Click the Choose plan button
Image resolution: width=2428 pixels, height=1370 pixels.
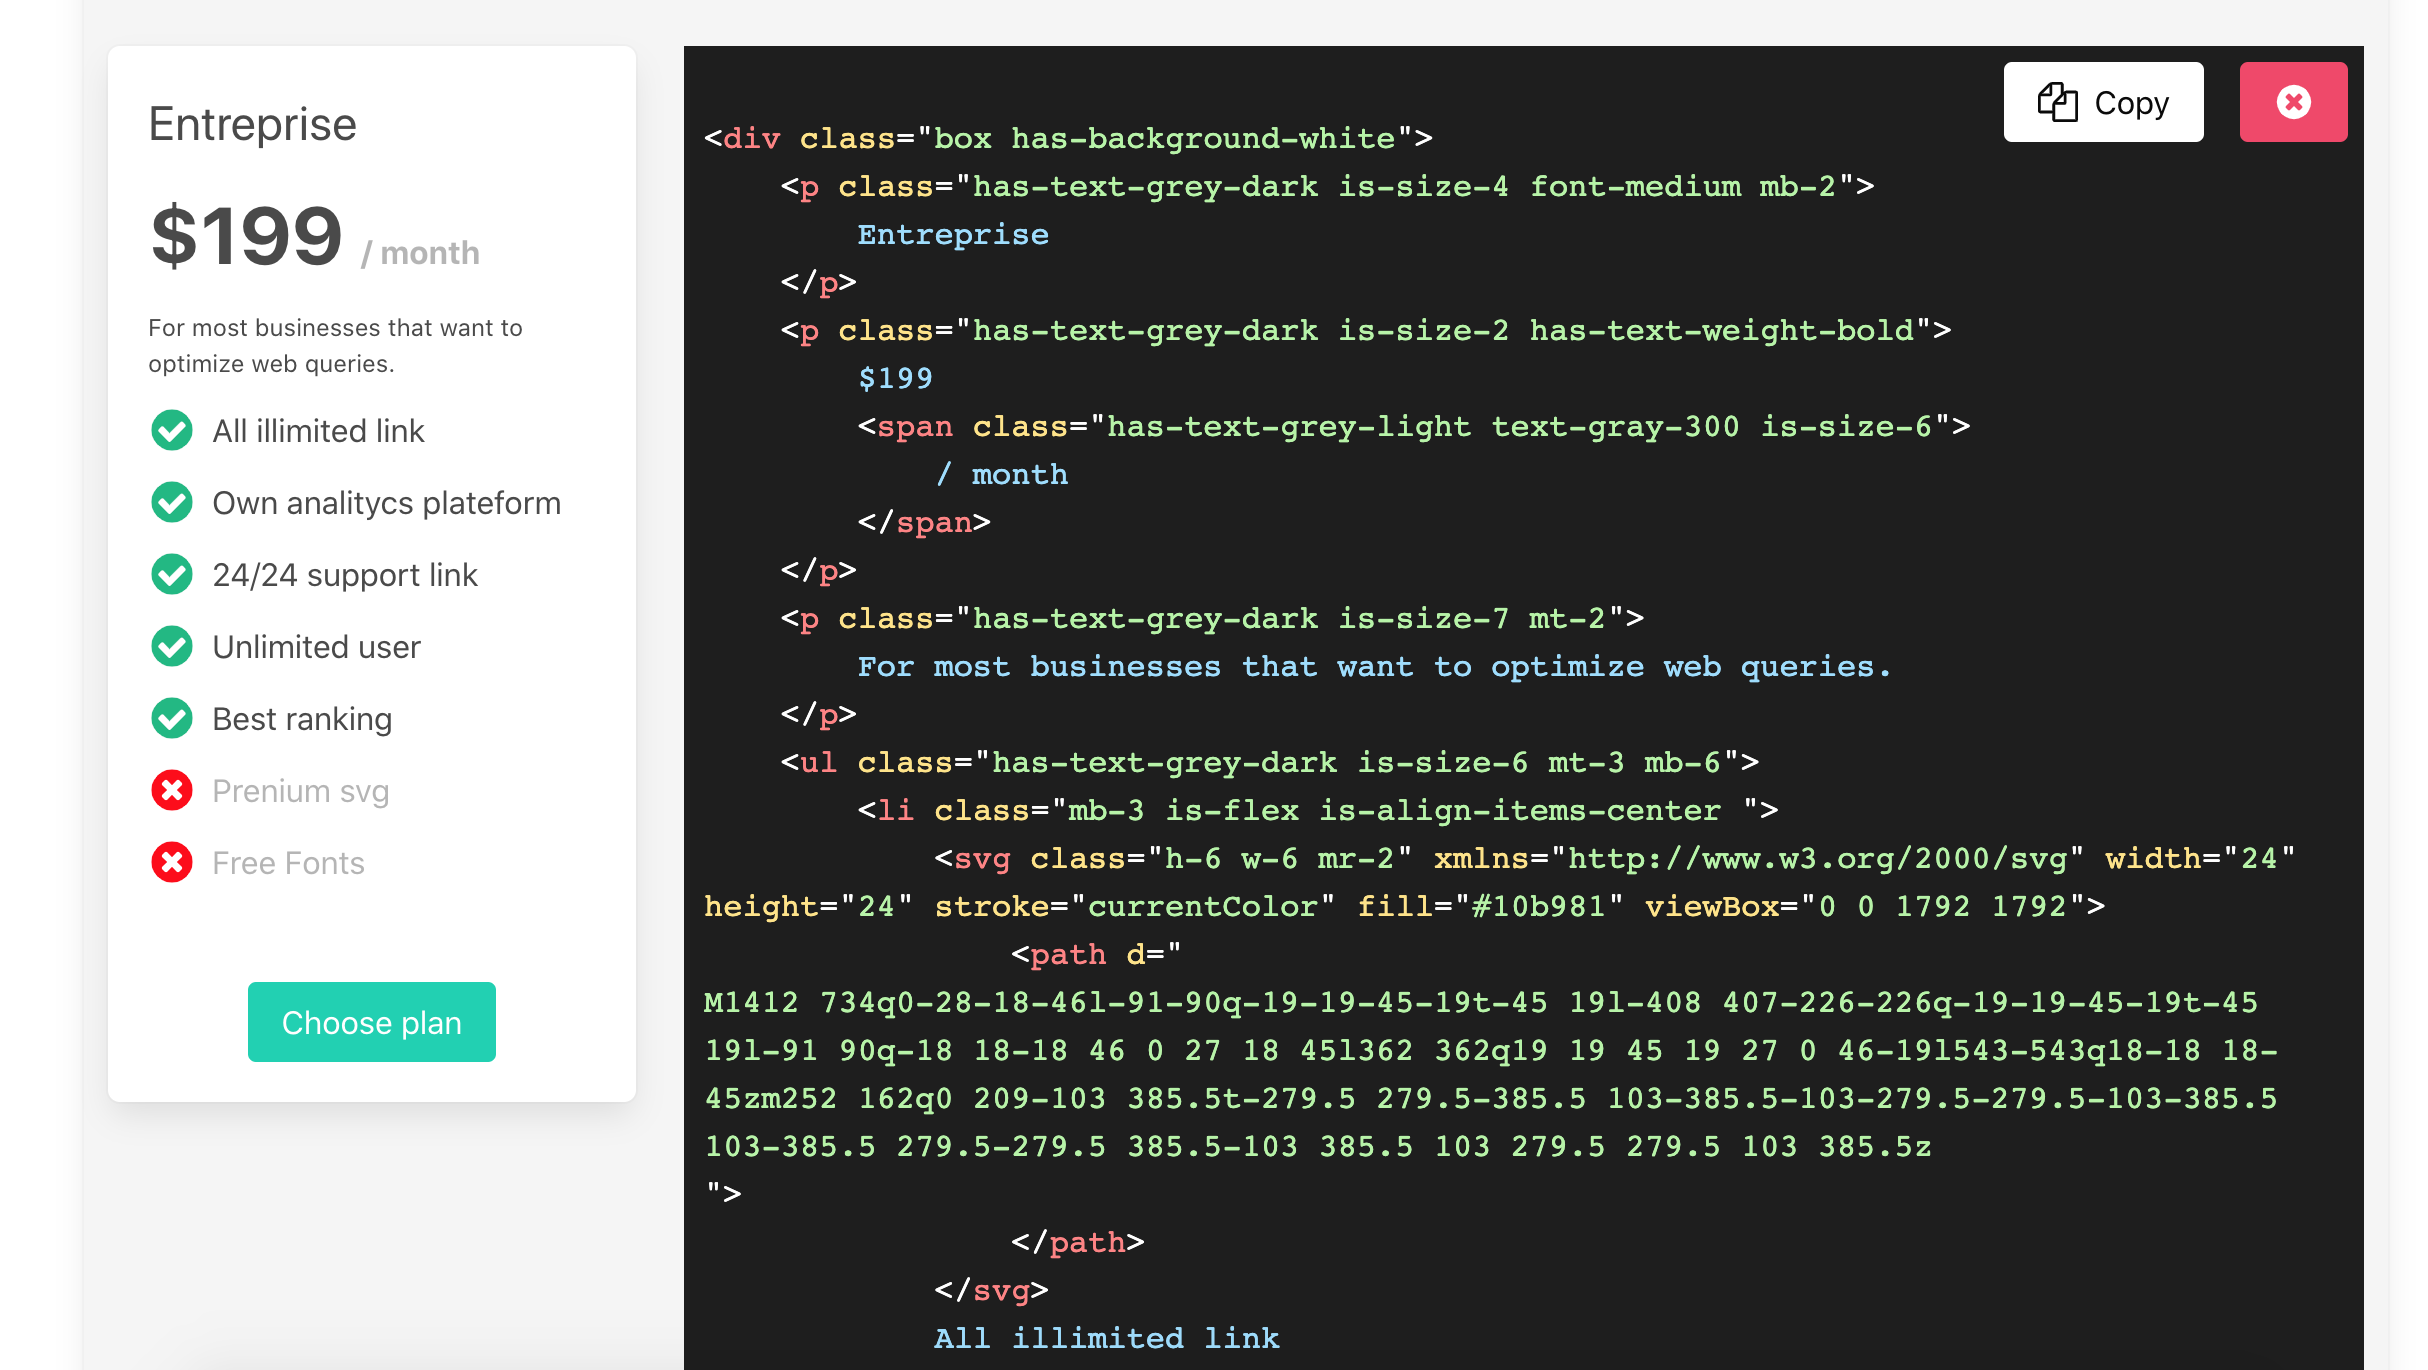(371, 1022)
